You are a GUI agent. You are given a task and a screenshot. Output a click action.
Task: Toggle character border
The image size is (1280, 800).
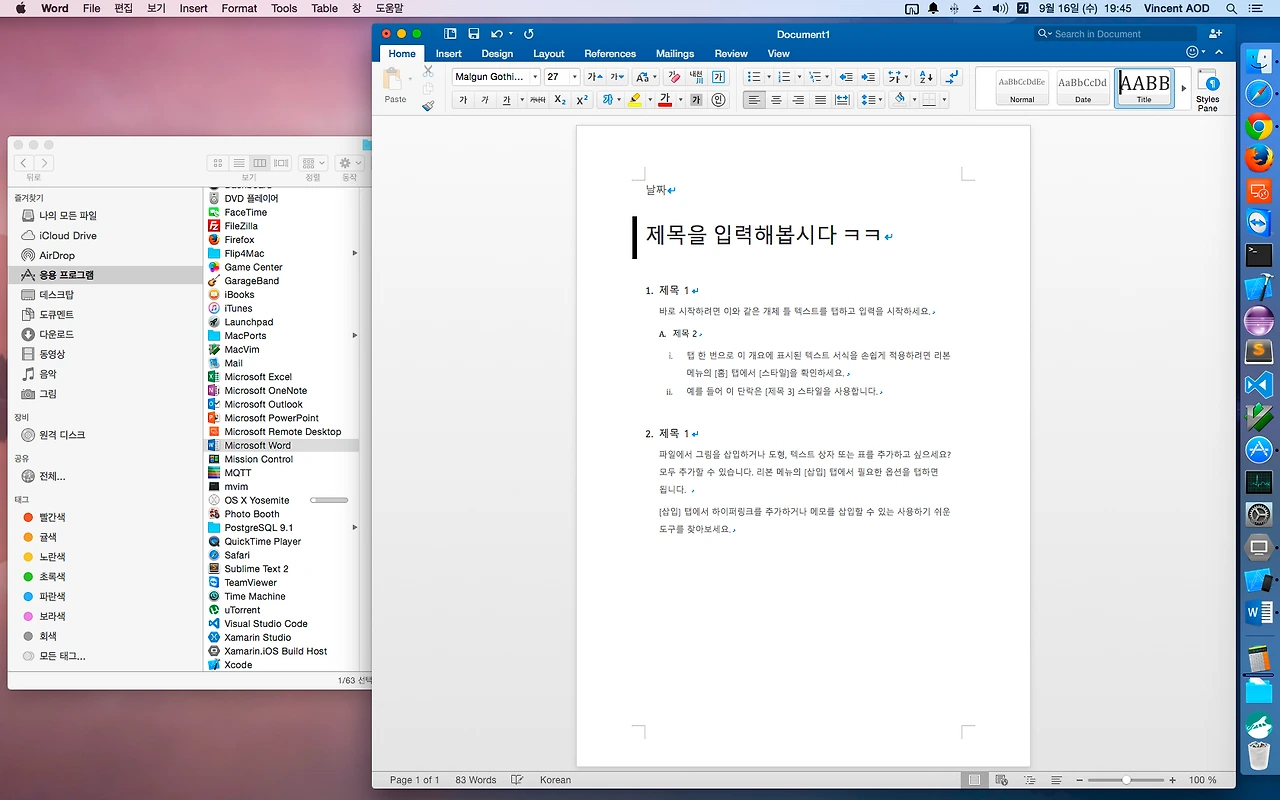(x=718, y=77)
